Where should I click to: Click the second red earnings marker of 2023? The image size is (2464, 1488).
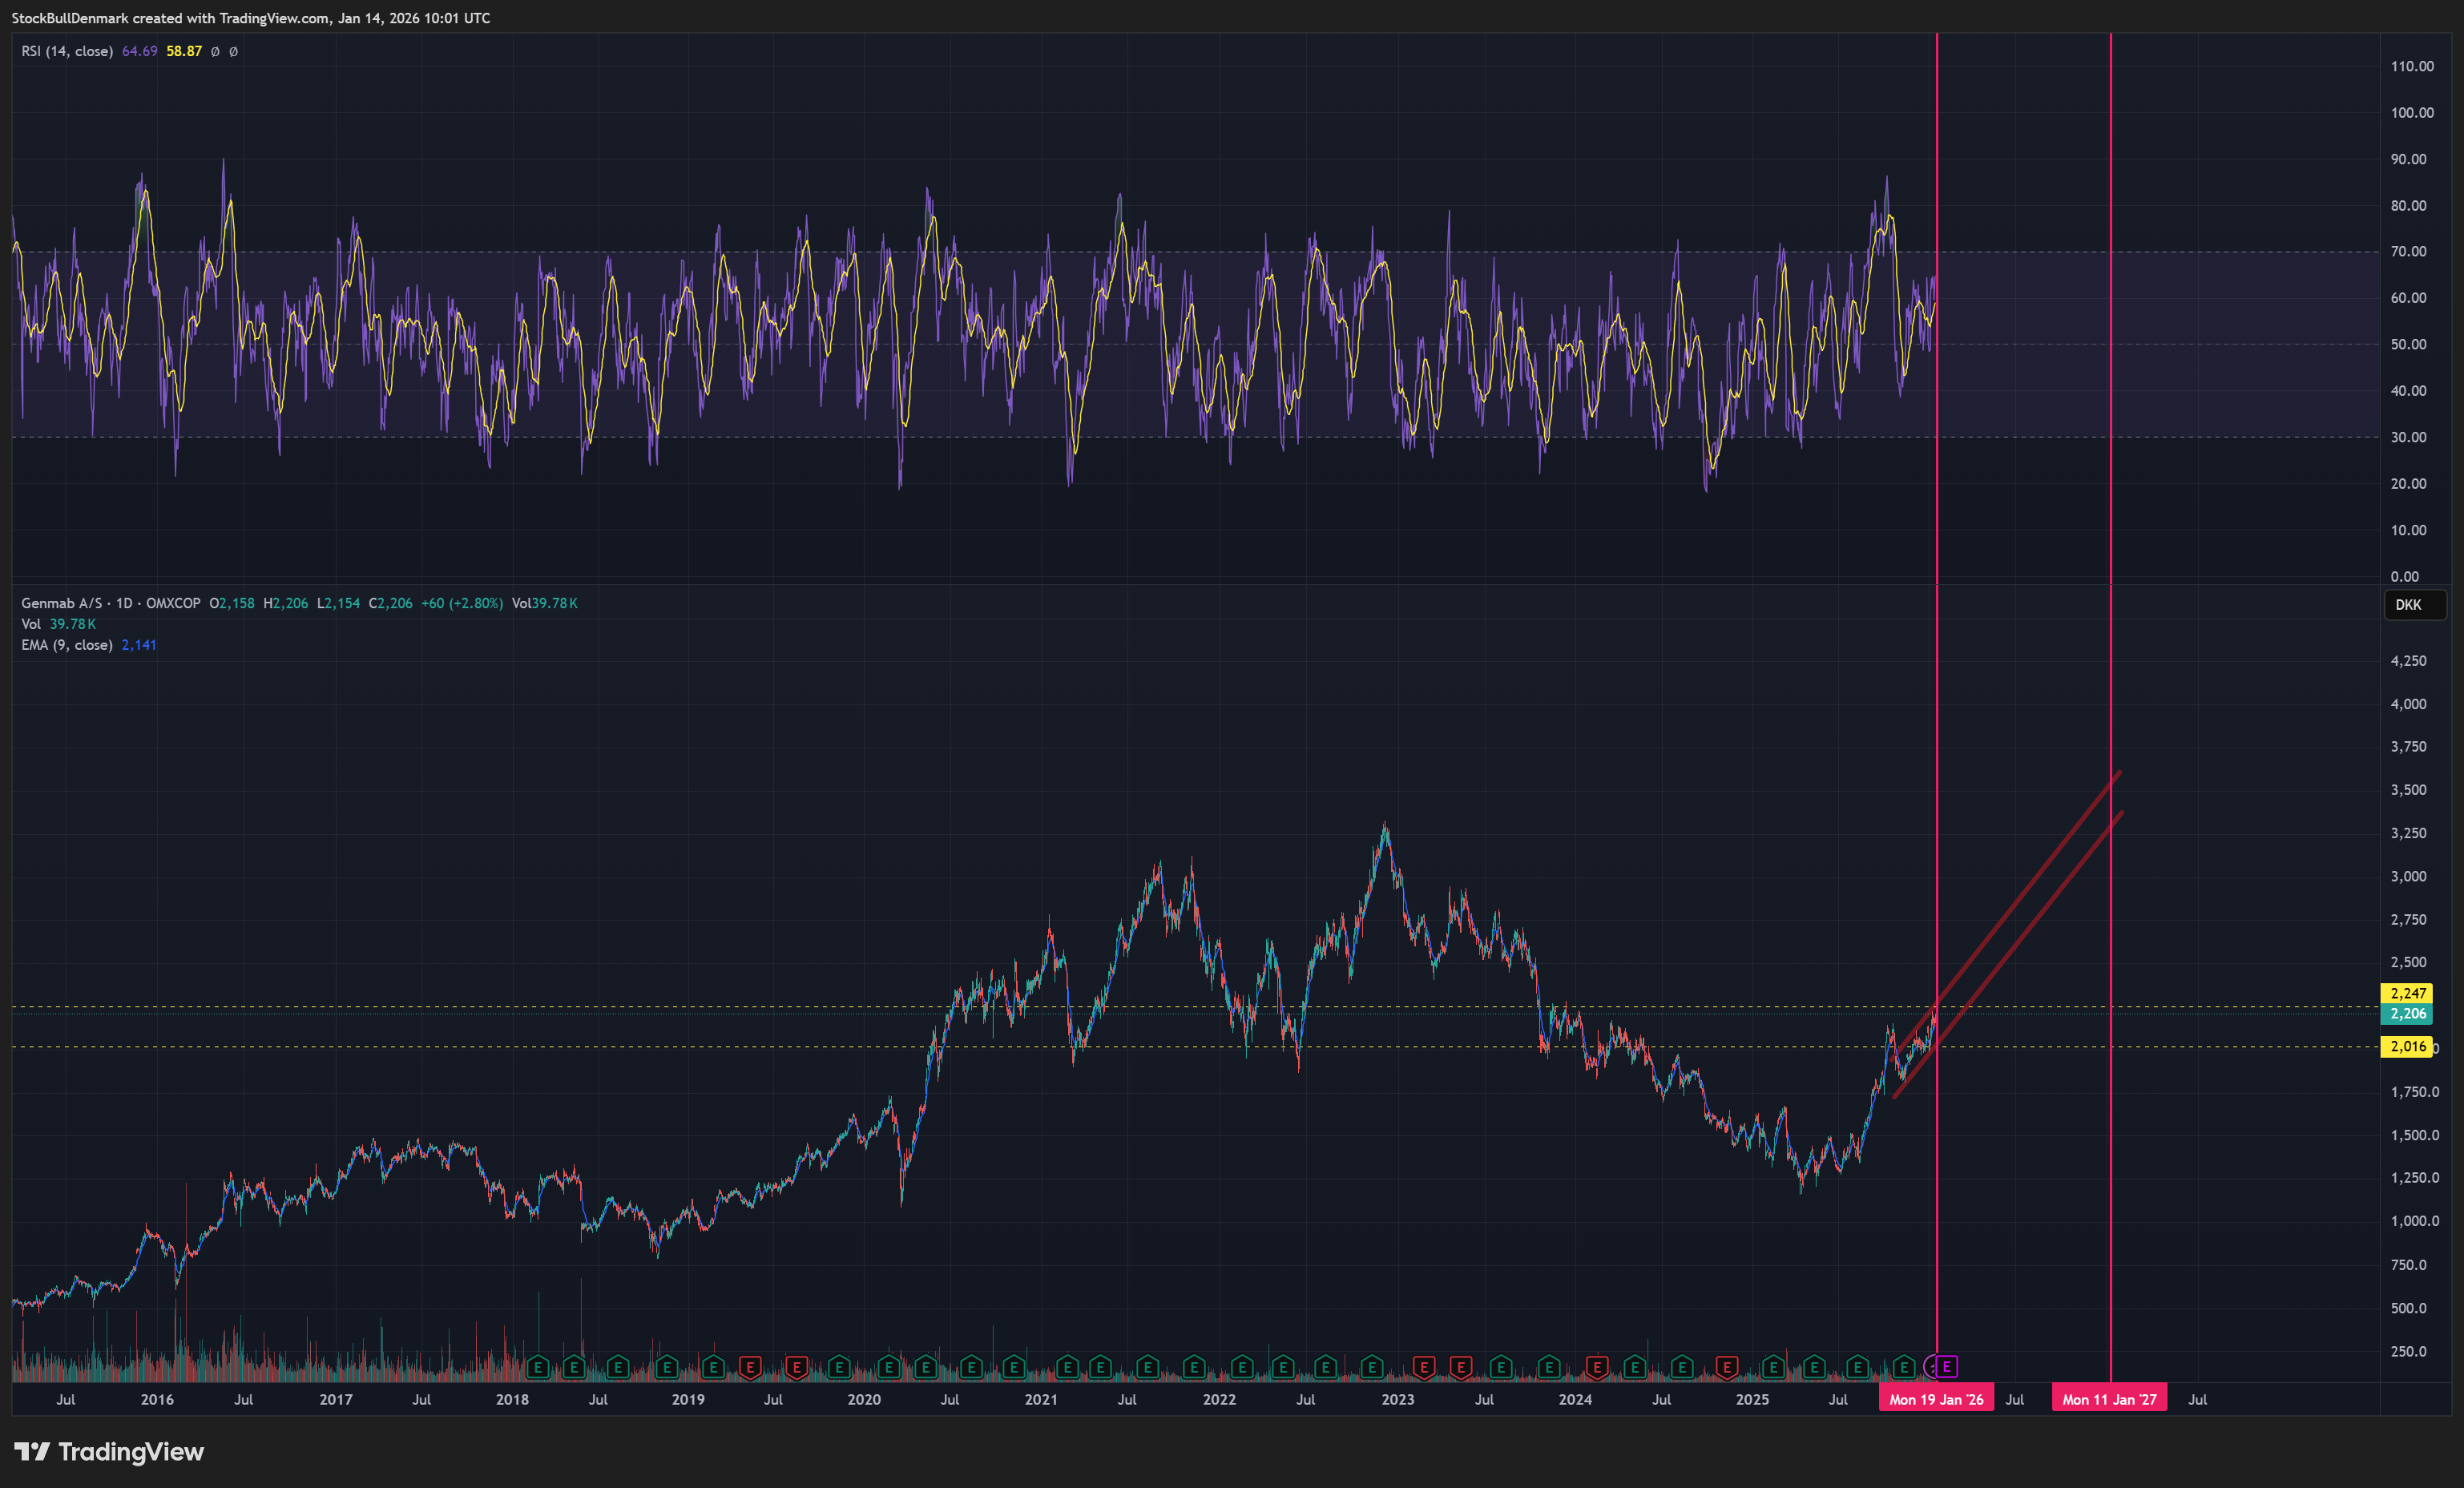[1461, 1366]
